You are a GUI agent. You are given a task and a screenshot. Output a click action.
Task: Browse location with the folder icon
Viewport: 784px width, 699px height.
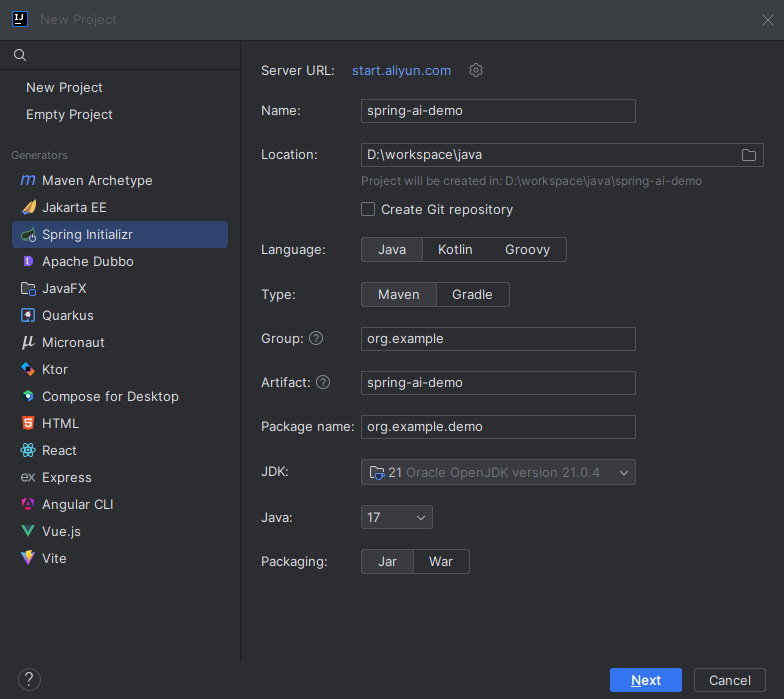point(748,155)
